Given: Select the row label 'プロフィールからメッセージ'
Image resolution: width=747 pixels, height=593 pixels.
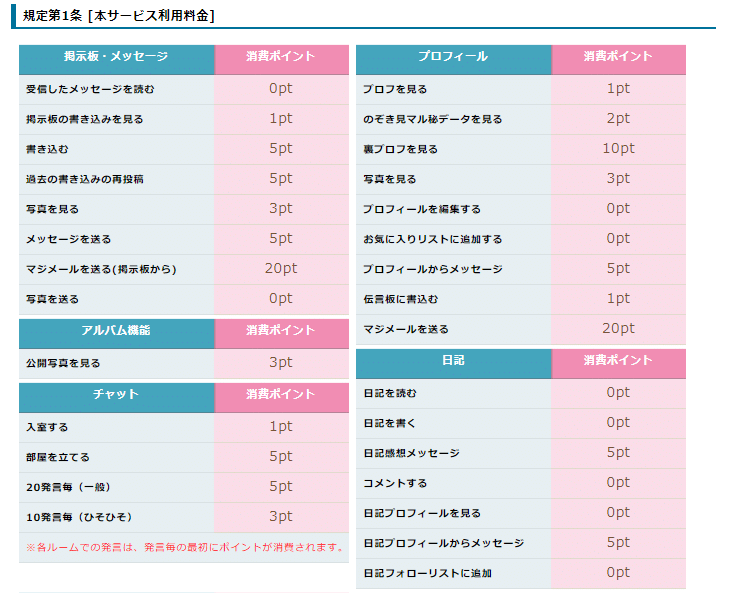Looking at the screenshot, I should 433,269.
